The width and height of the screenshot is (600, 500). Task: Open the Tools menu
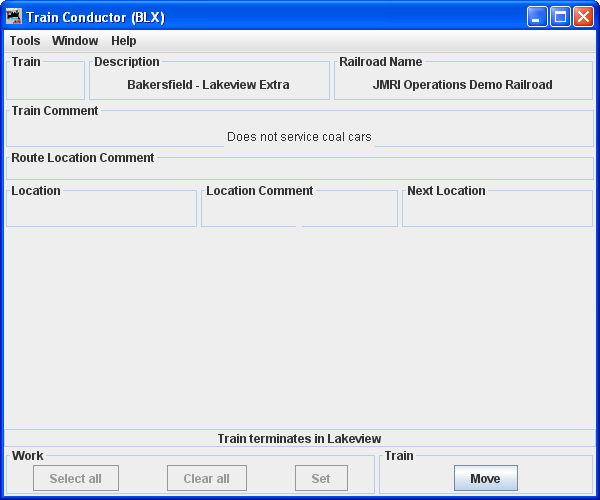(25, 41)
